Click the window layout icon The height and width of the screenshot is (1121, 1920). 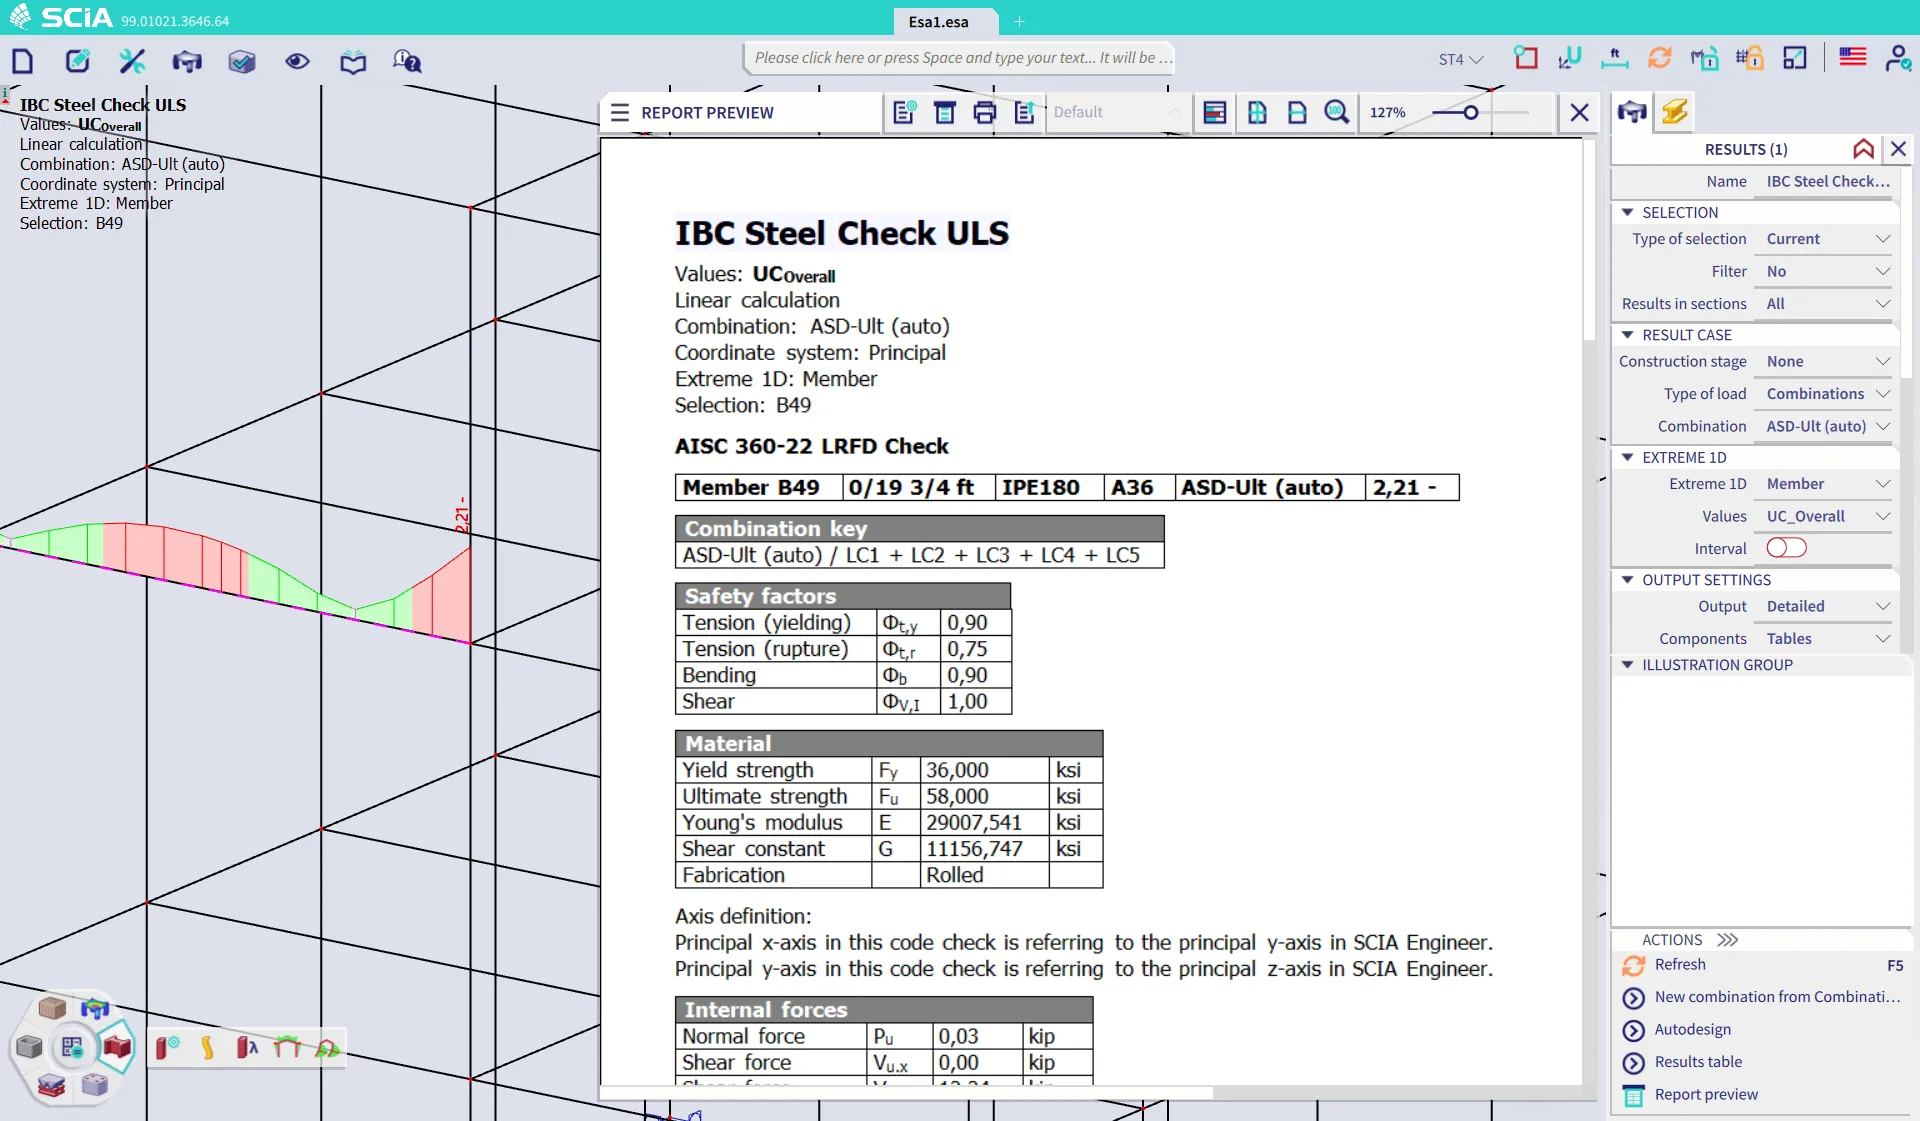(x=1795, y=58)
